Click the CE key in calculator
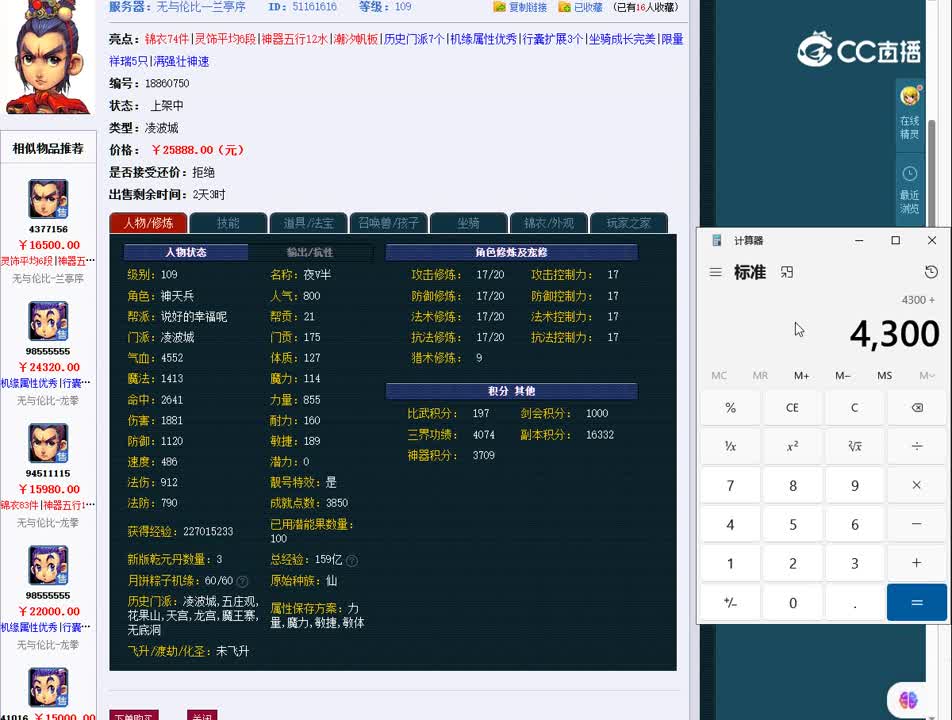Screen dimensions: 952x720 [792, 407]
